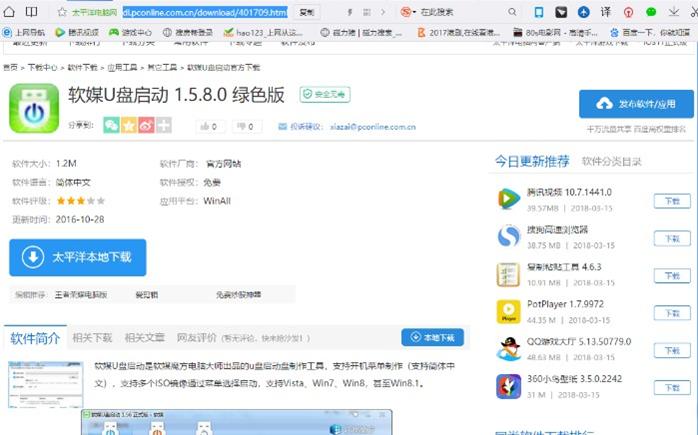Open the Sogou search engine dropdown
This screenshot has height=435, width=698.
pos(408,12)
